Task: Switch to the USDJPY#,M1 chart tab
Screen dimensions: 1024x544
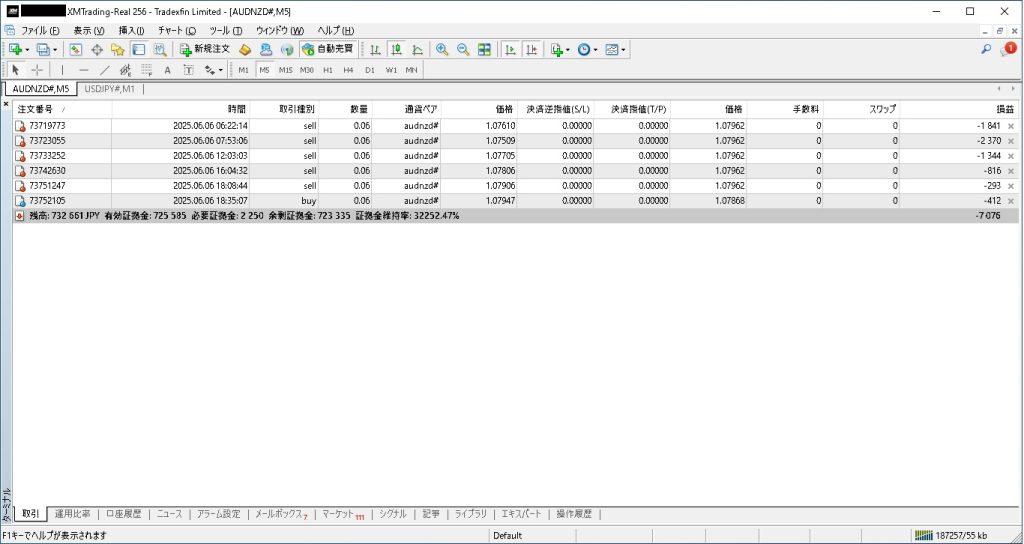Action: [110, 89]
